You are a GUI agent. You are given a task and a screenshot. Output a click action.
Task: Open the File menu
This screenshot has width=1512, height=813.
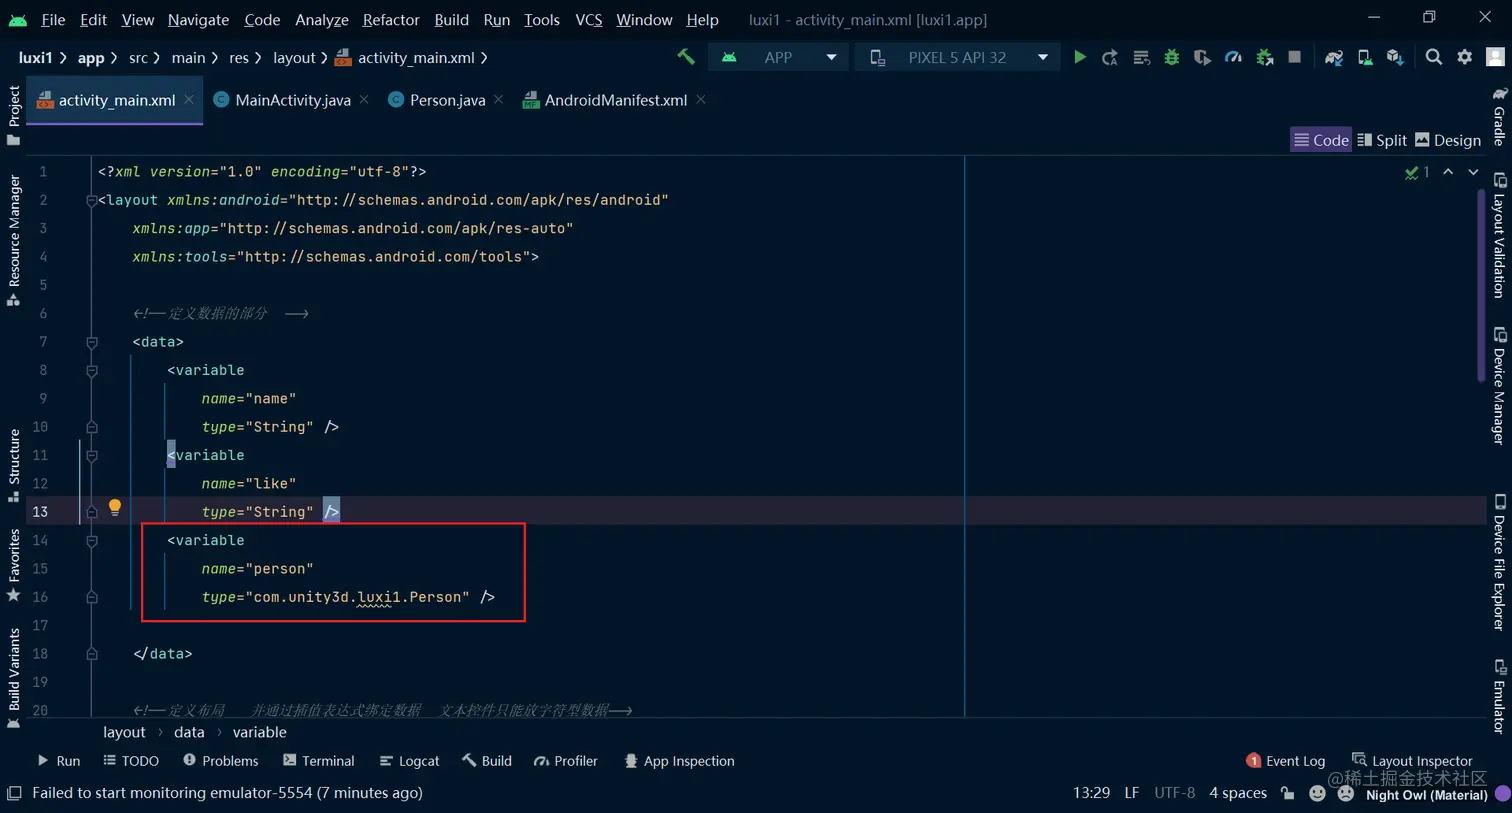(53, 19)
